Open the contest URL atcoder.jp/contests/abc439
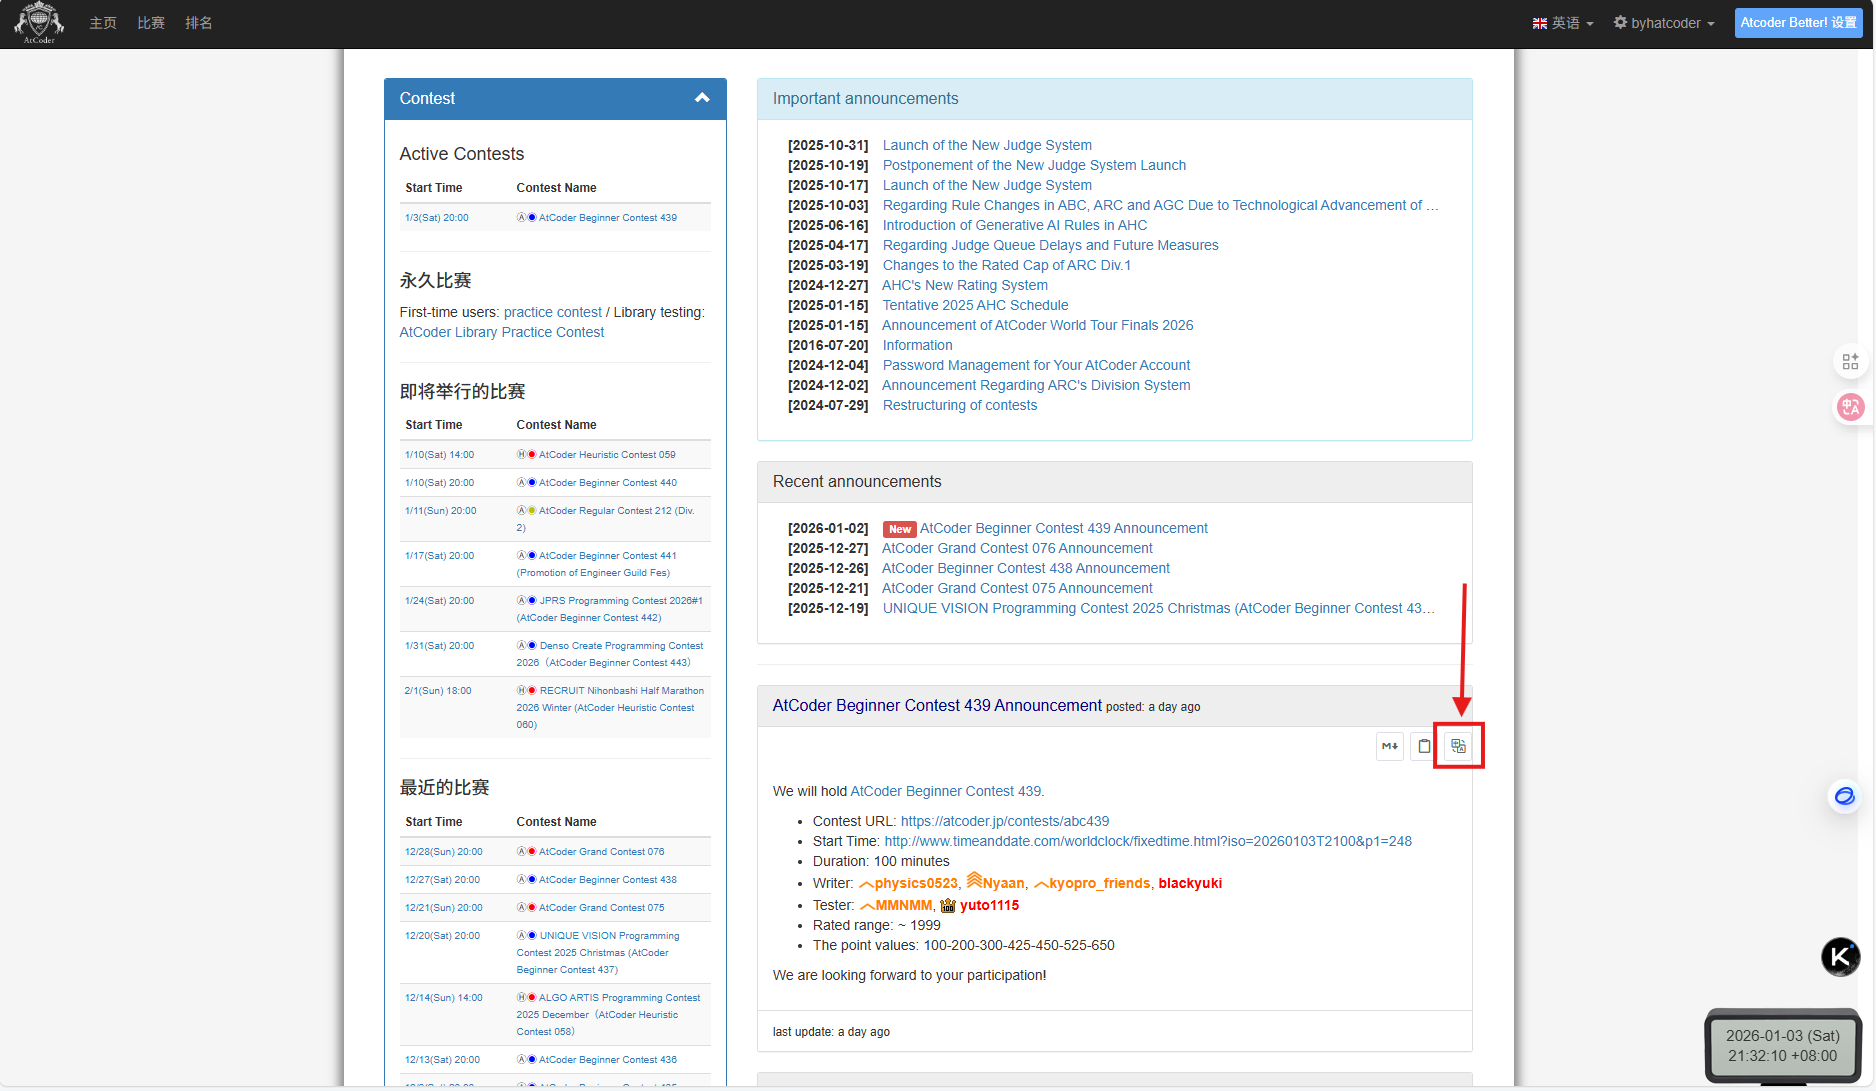 1005,821
